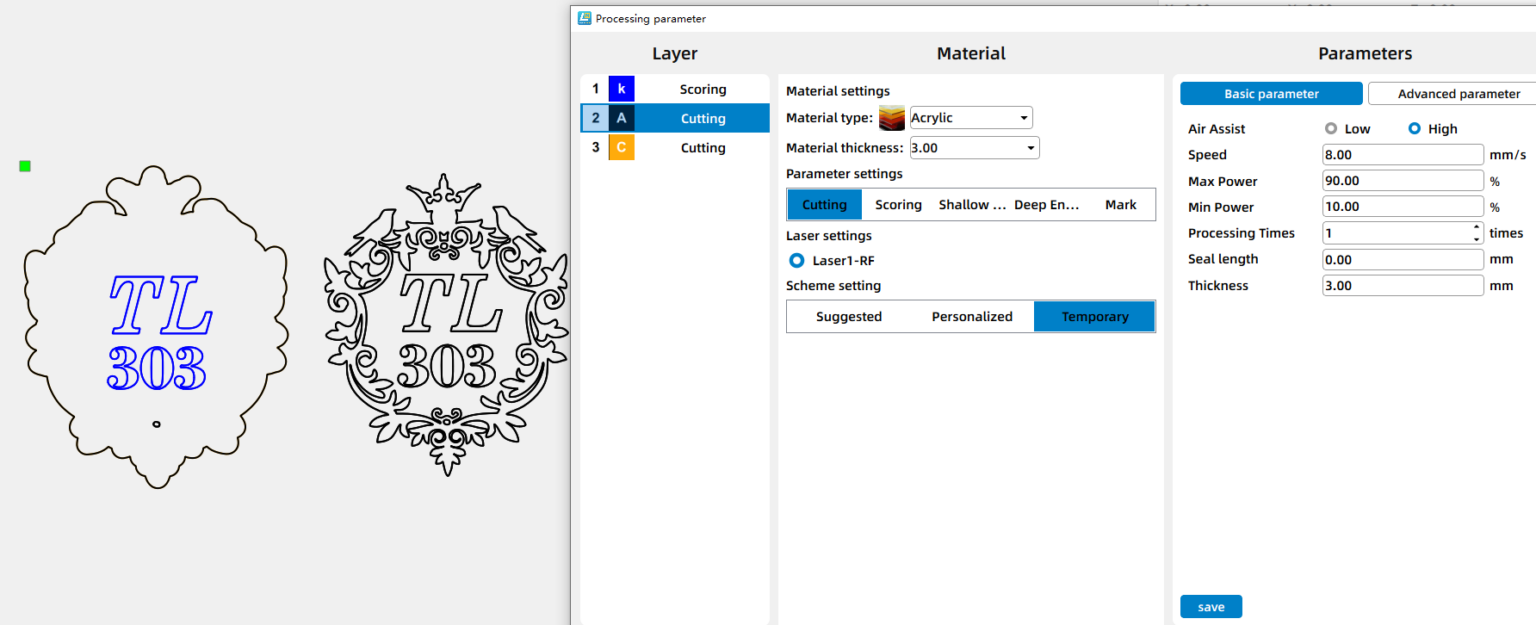Select the blue TL text on canvas
The image size is (1536, 625).
tap(160, 305)
